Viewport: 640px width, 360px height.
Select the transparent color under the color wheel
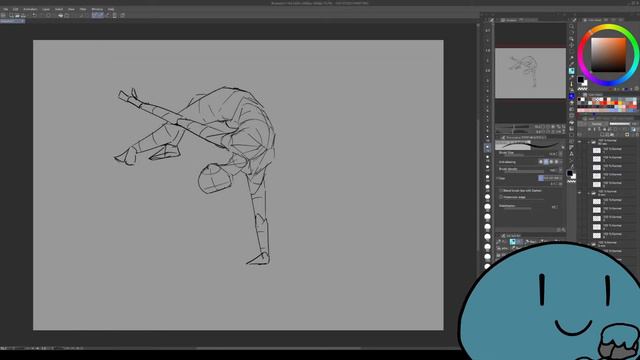pyautogui.click(x=582, y=89)
